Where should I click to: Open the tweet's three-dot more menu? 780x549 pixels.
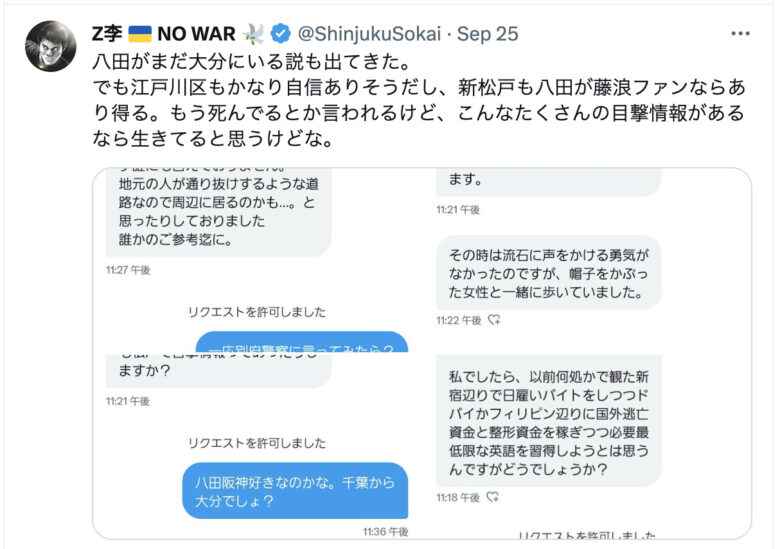pyautogui.click(x=740, y=34)
